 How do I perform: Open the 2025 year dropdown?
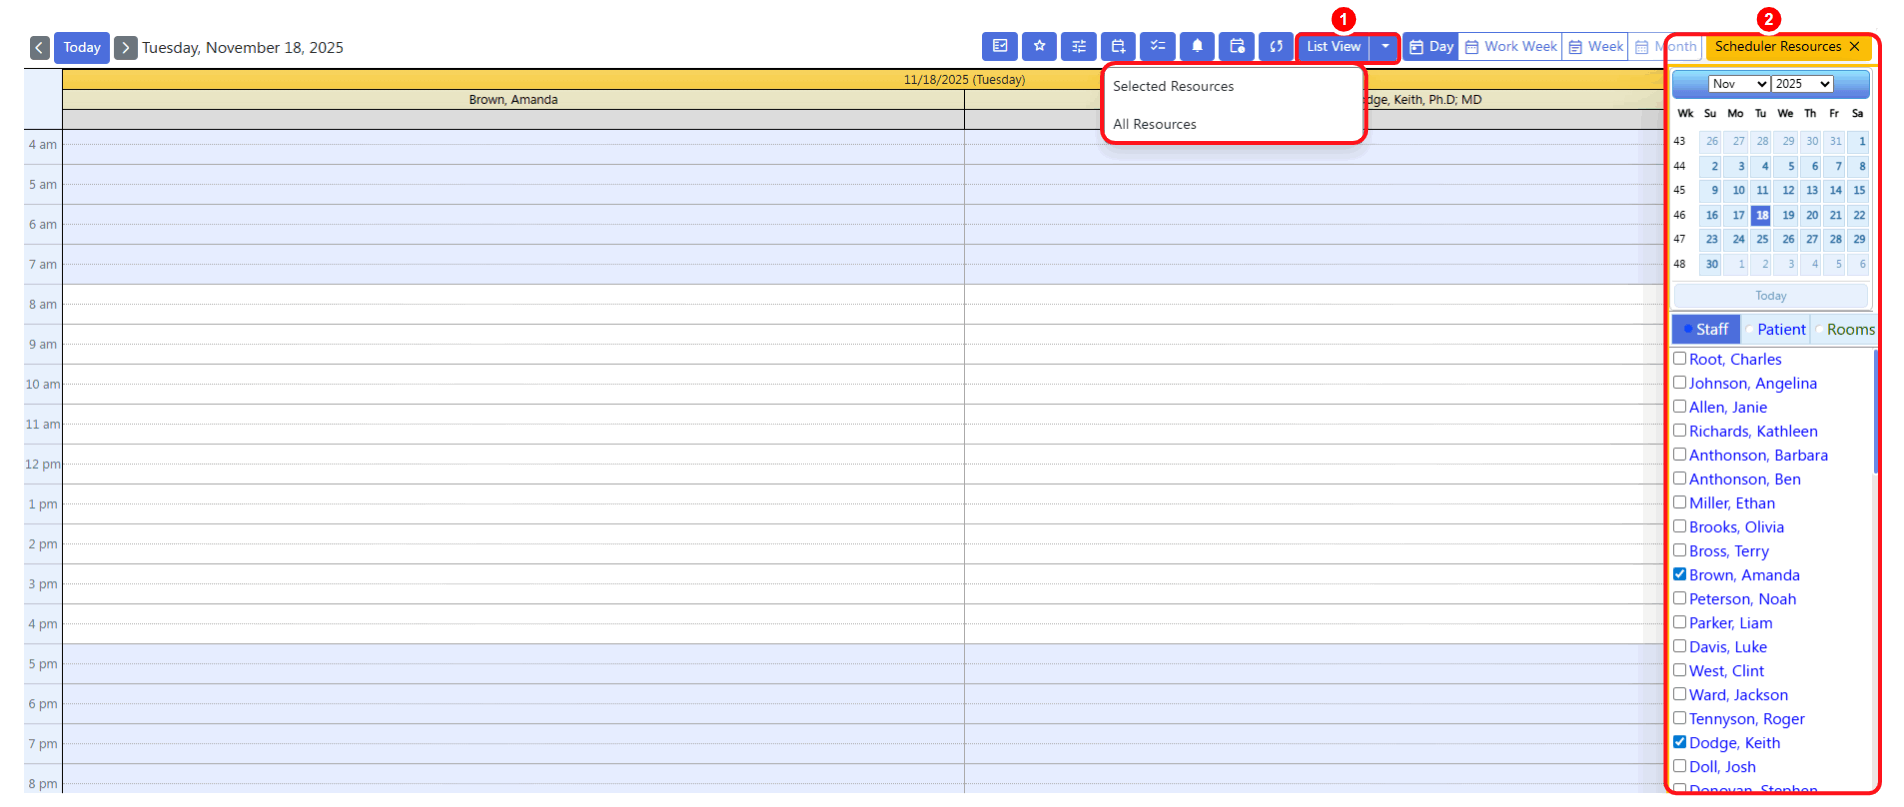[x=1803, y=84]
